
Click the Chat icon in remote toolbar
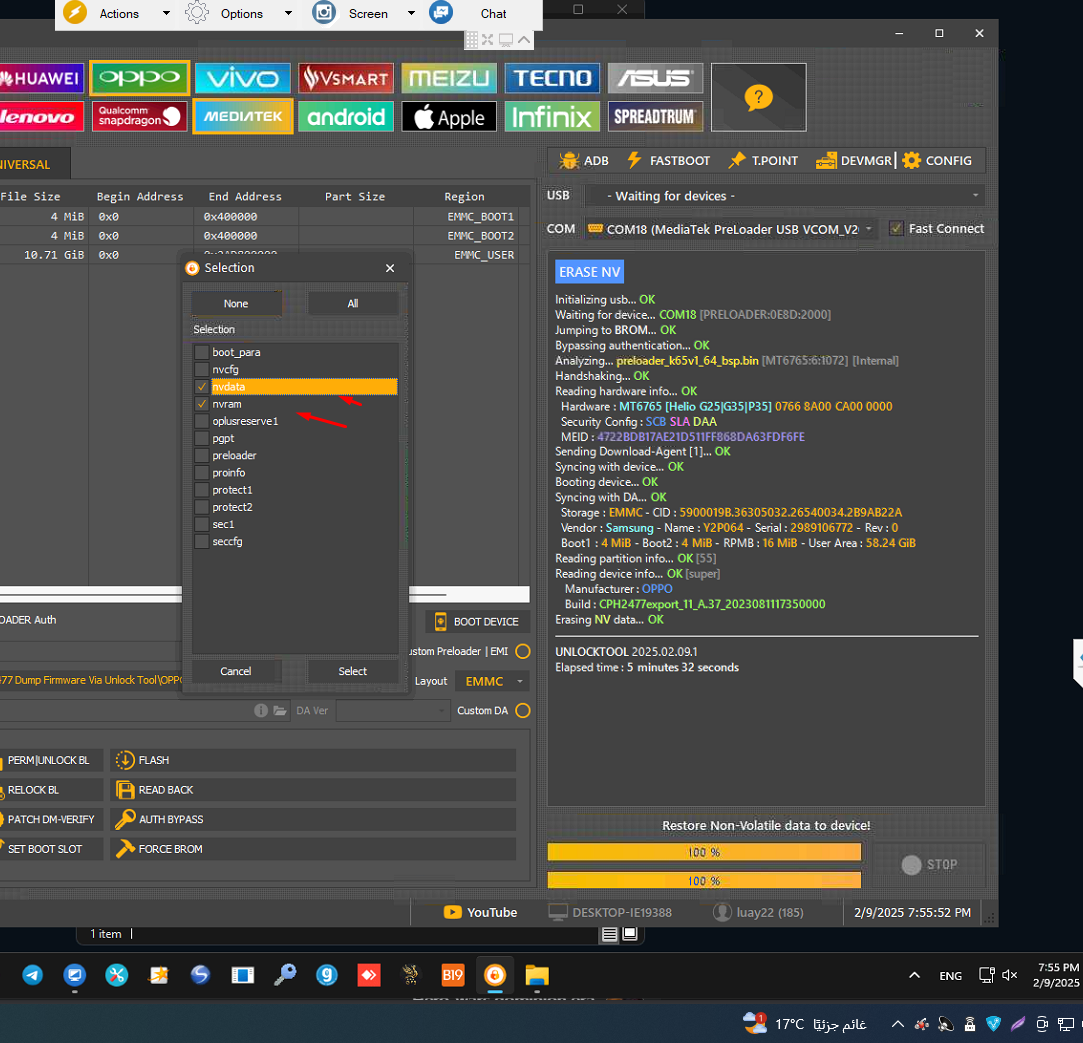click(441, 12)
